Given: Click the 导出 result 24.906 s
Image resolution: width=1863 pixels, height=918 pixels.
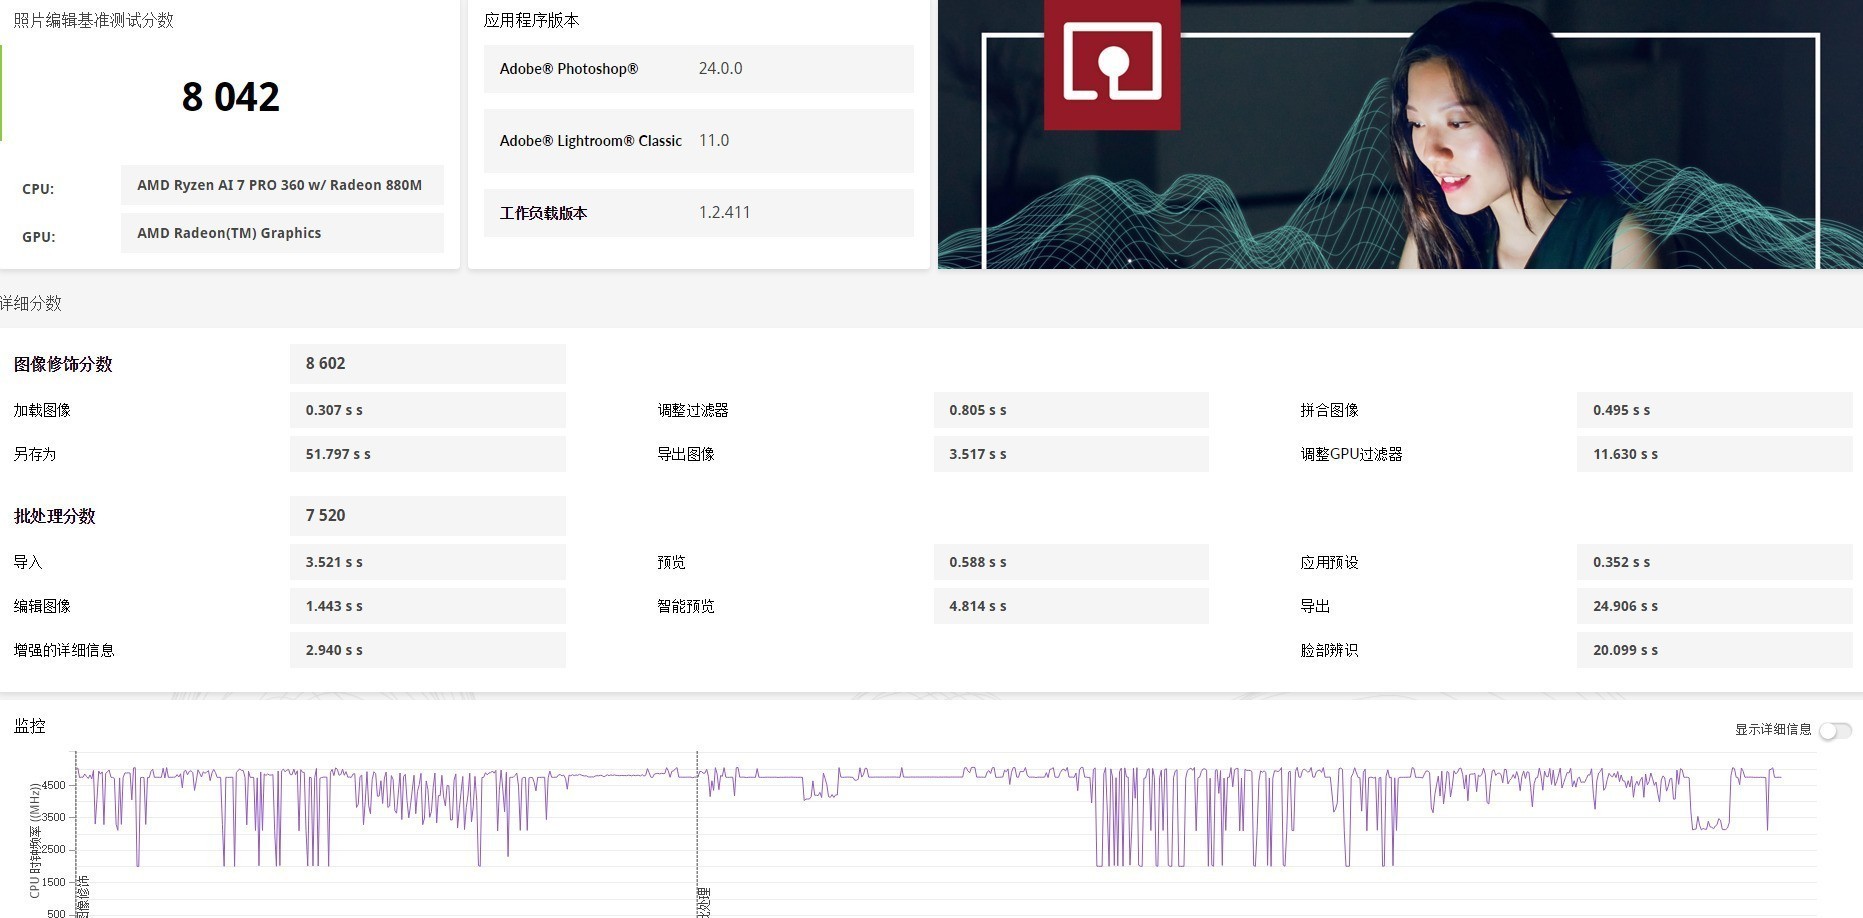Looking at the screenshot, I should 1713,606.
